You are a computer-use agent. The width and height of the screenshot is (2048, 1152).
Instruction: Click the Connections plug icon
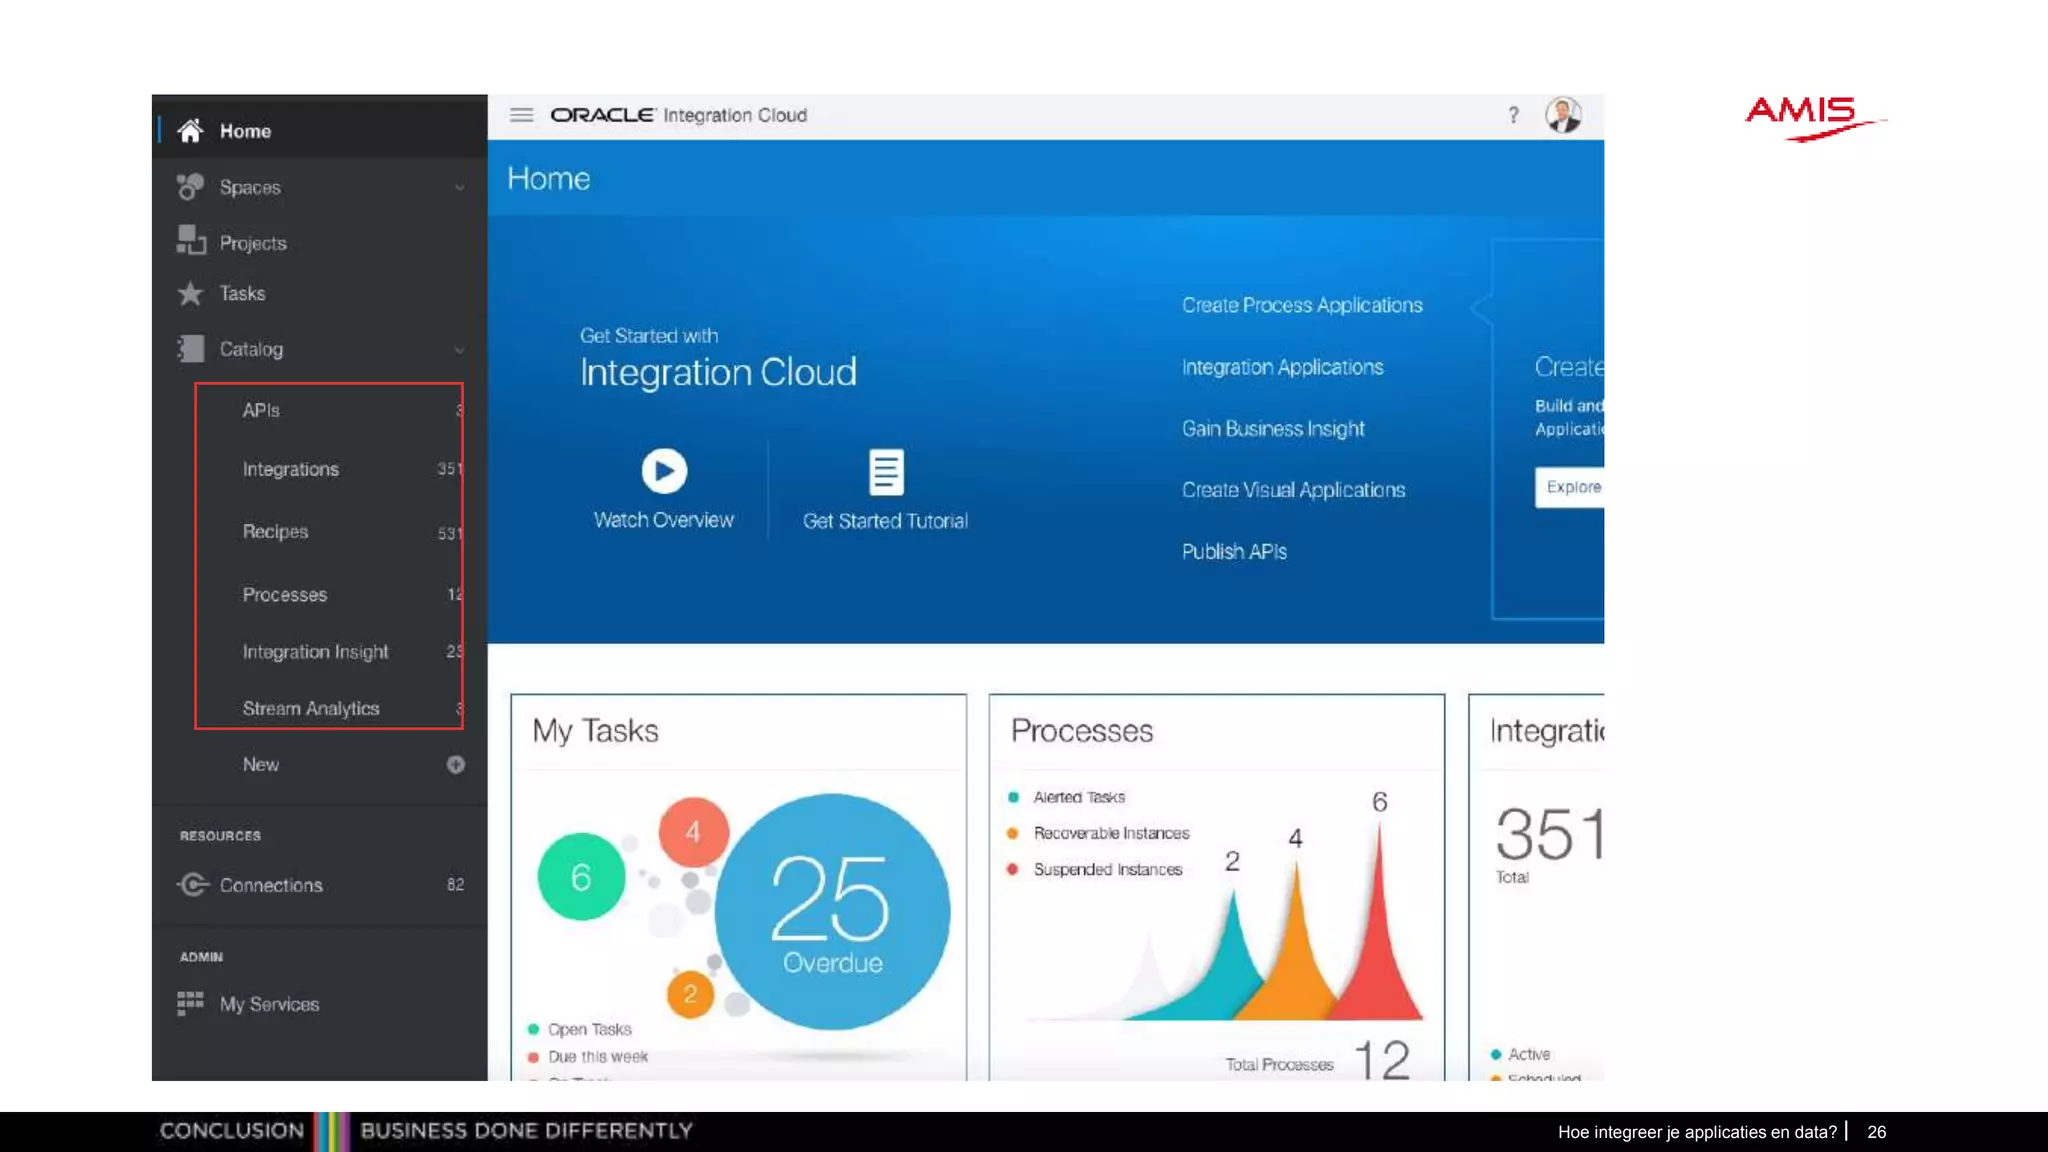click(x=193, y=885)
